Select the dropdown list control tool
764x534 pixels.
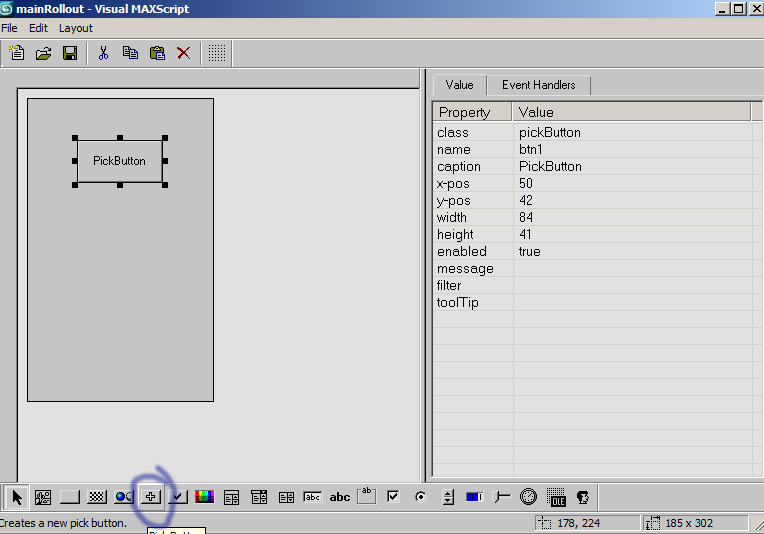click(x=259, y=497)
